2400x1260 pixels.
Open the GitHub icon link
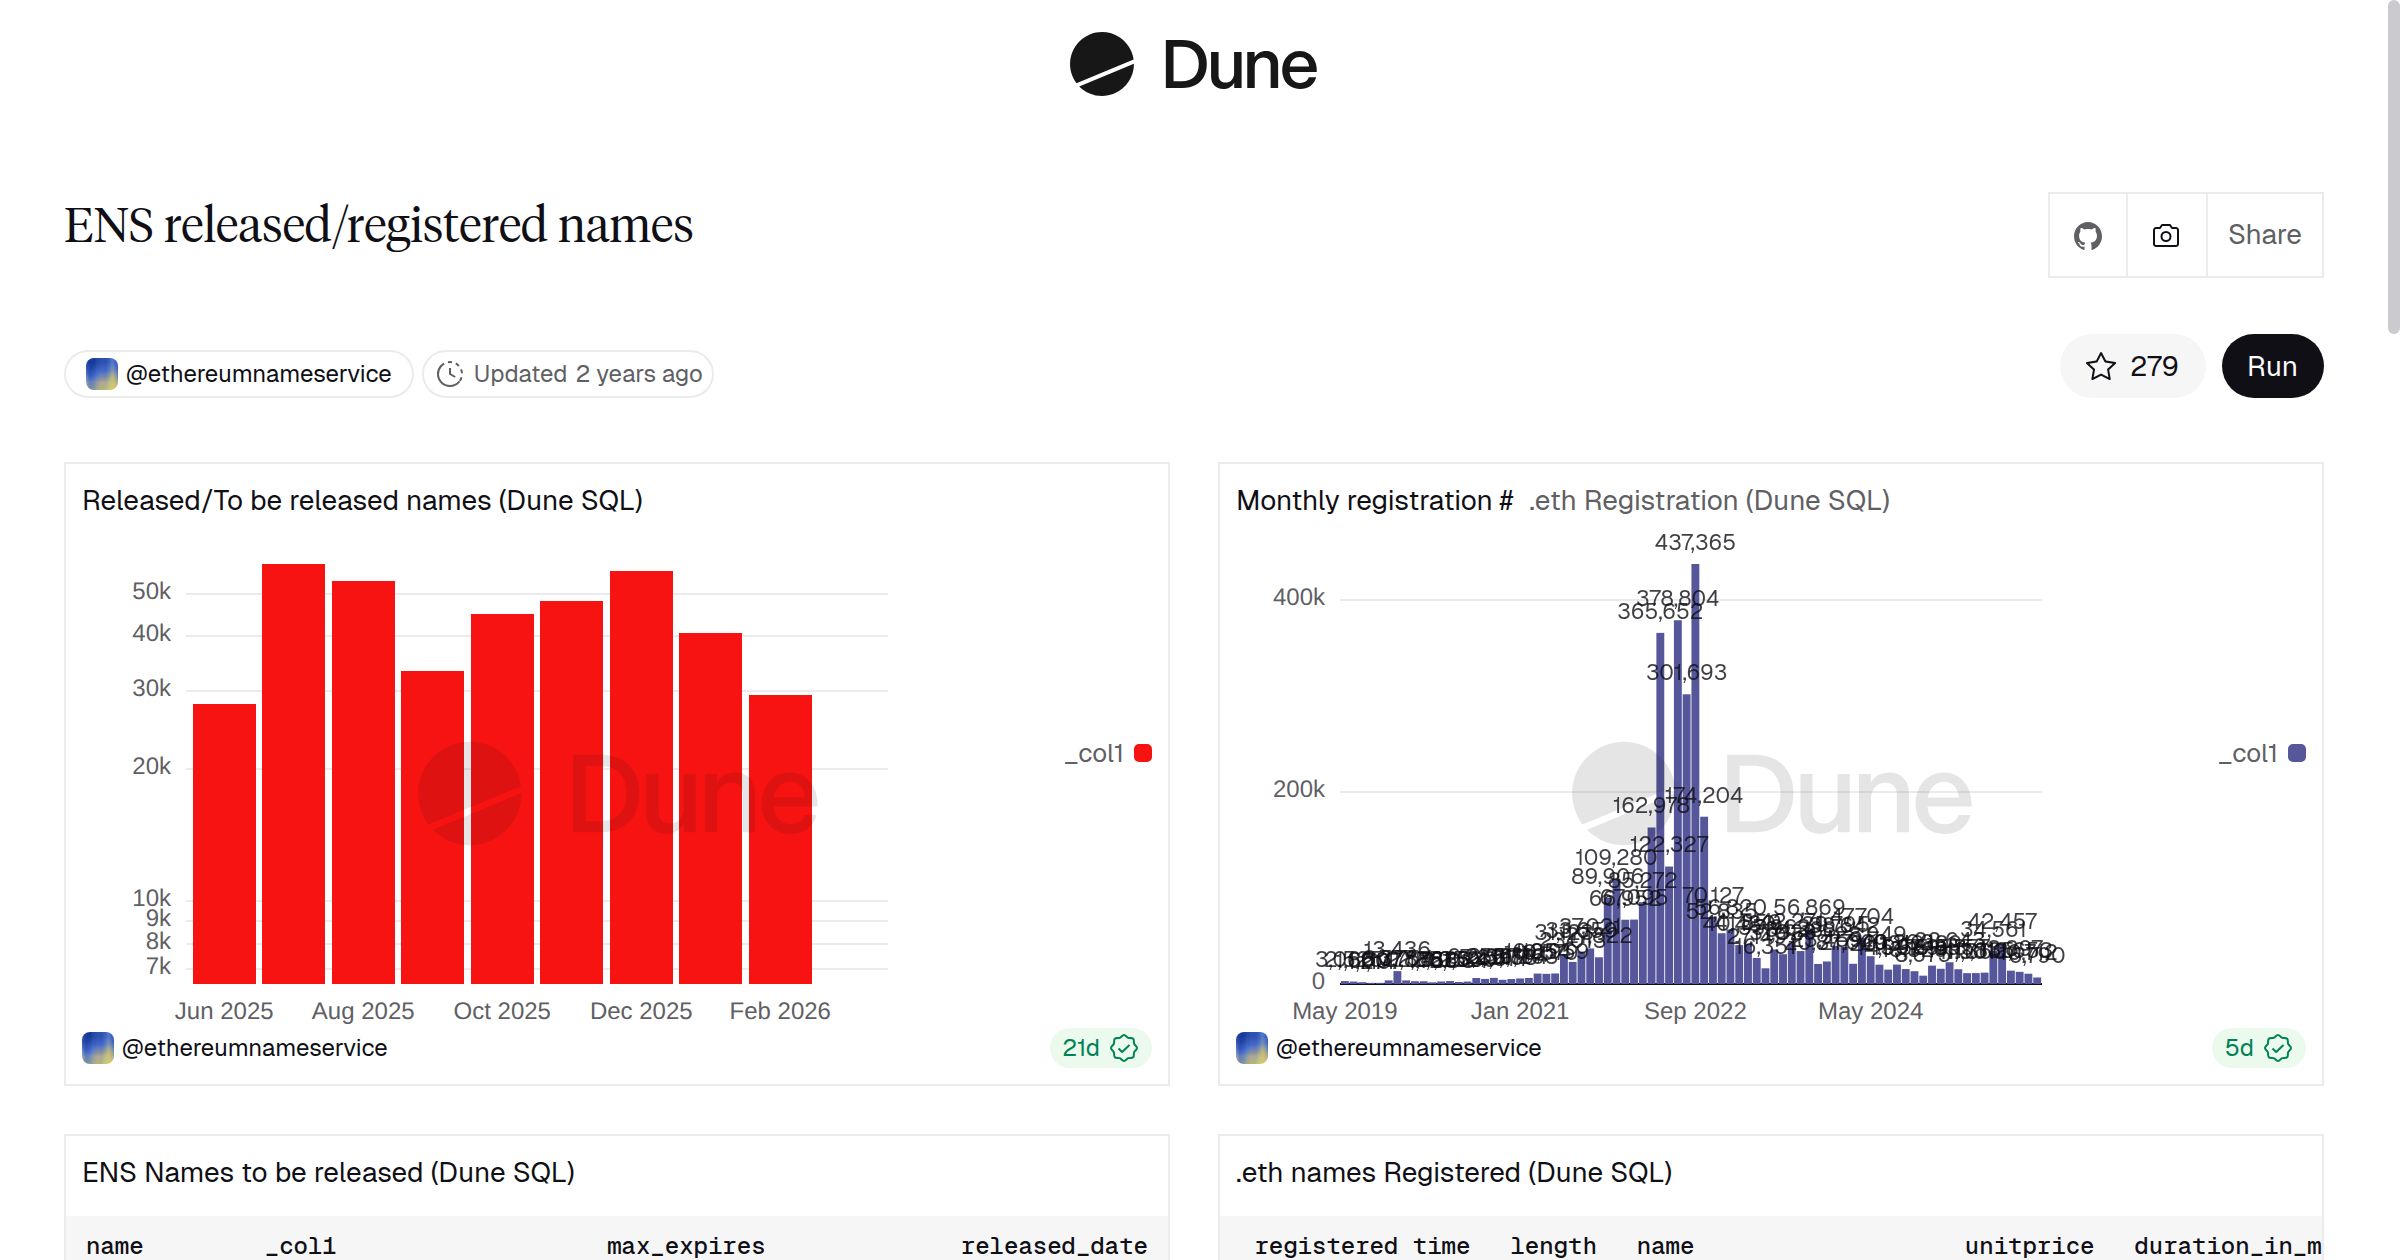coord(2087,236)
